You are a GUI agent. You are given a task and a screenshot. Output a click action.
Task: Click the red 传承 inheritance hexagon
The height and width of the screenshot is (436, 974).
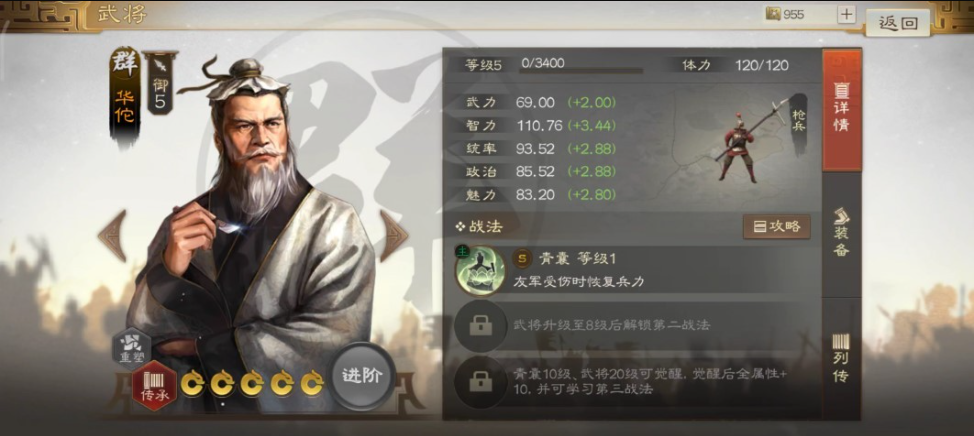(x=154, y=385)
